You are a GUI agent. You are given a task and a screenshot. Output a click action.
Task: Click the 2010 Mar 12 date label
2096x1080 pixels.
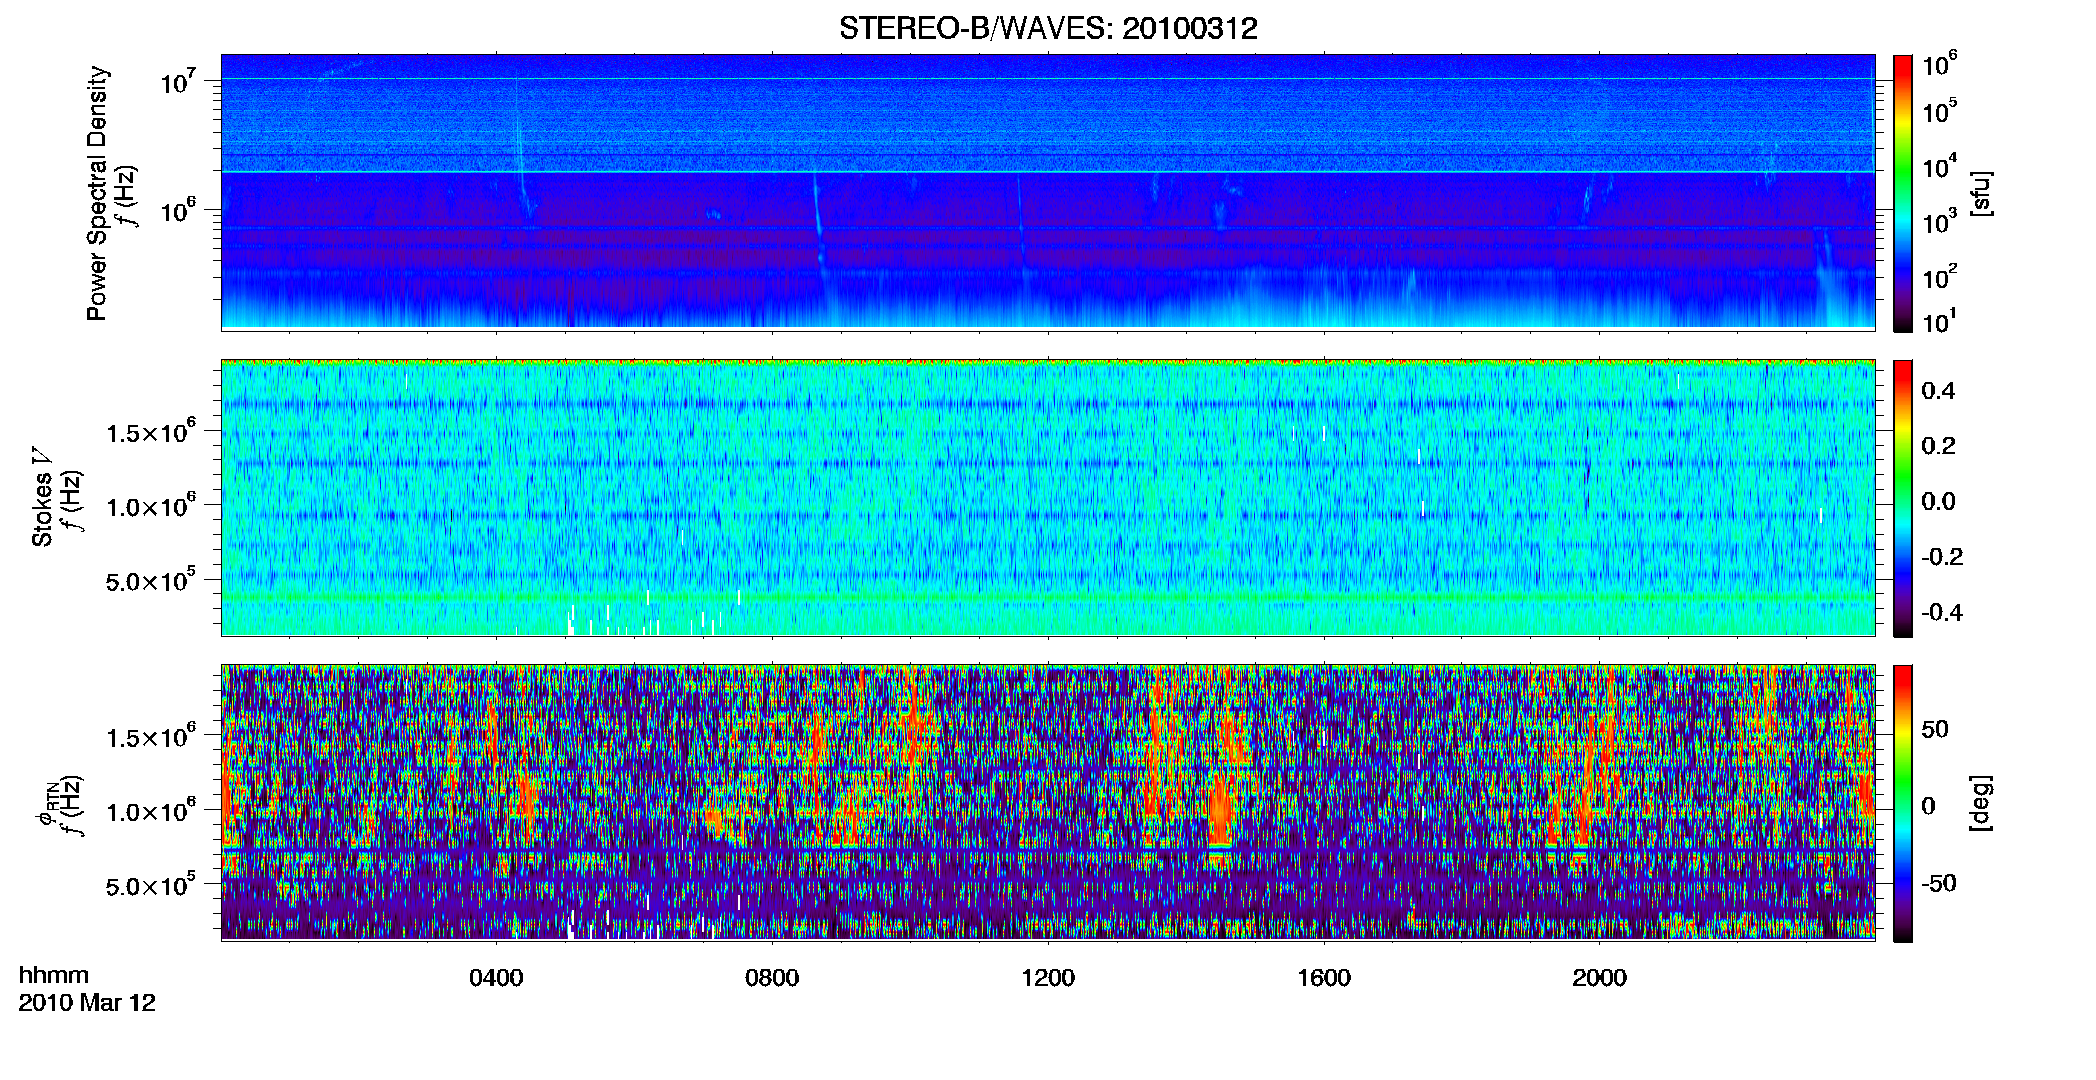click(87, 1002)
